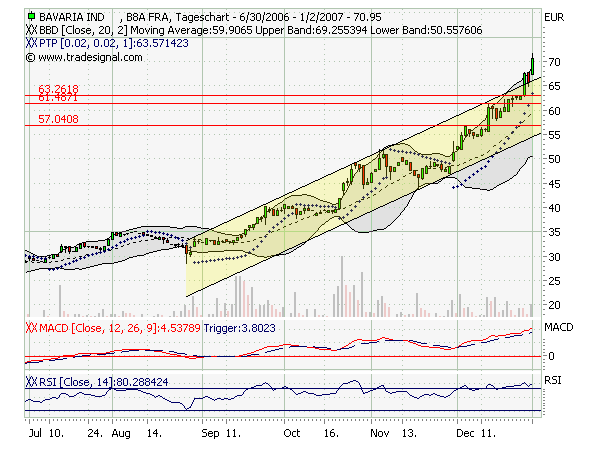Select the 57.0408 support level label
Screen dimensions: 600x450
(x=58, y=119)
